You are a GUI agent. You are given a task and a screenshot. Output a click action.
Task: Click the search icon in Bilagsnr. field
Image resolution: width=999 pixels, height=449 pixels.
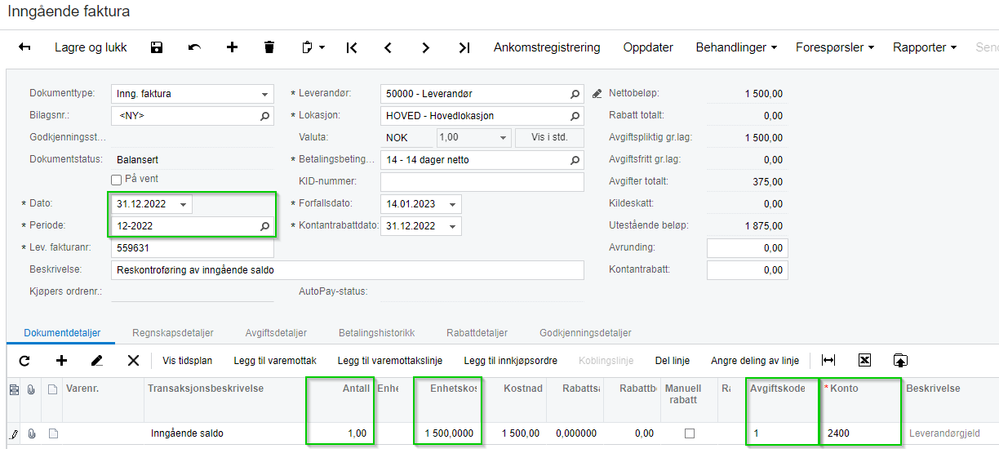[x=264, y=117]
